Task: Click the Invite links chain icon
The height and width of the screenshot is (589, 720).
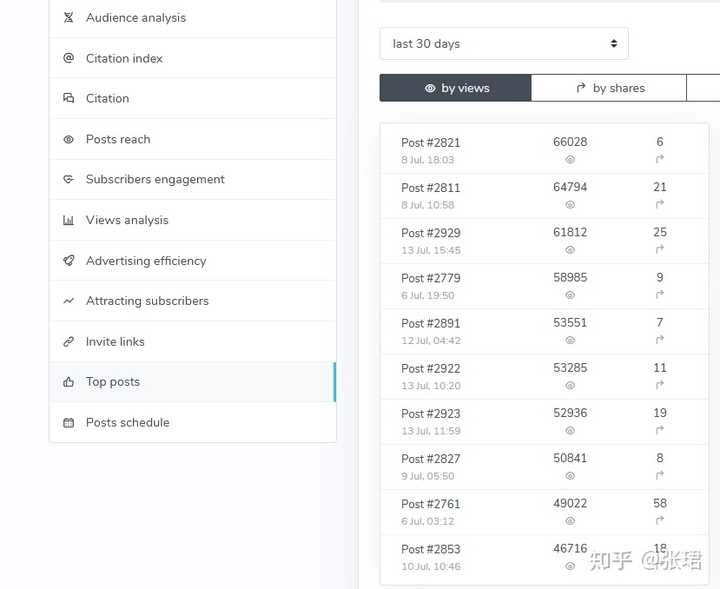Action: pyautogui.click(x=68, y=342)
